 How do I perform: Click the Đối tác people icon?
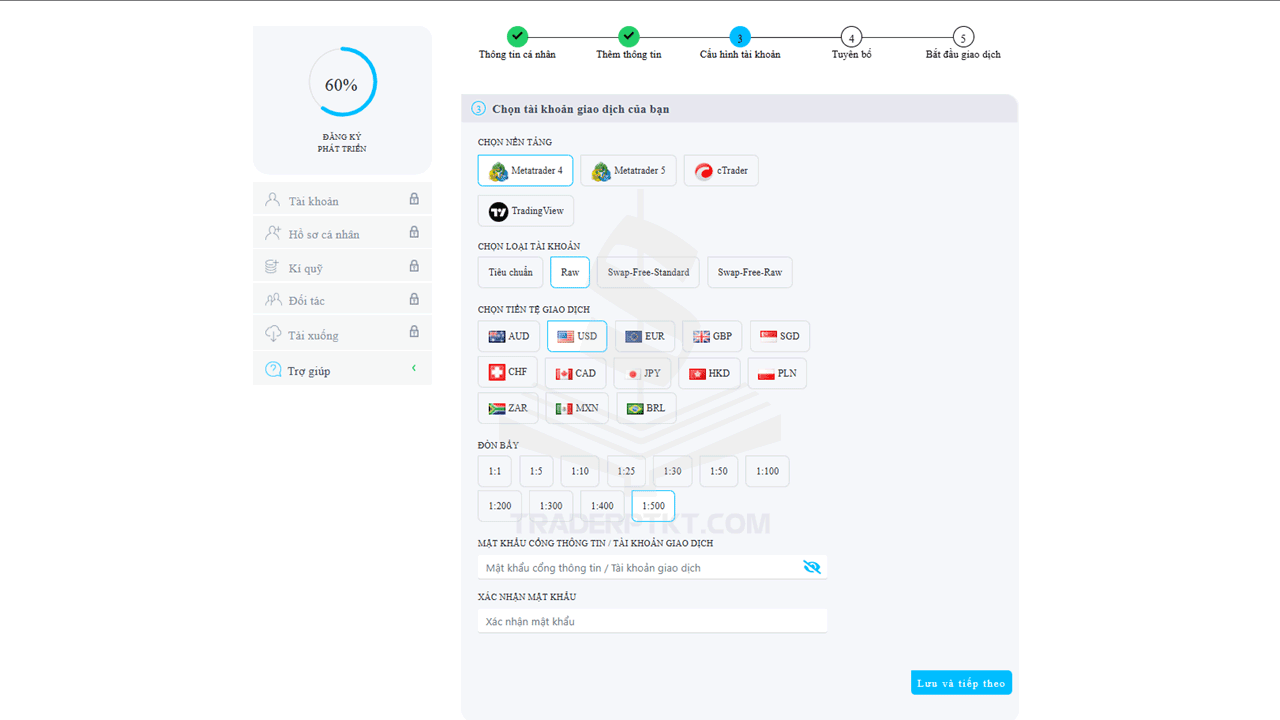[x=273, y=299]
